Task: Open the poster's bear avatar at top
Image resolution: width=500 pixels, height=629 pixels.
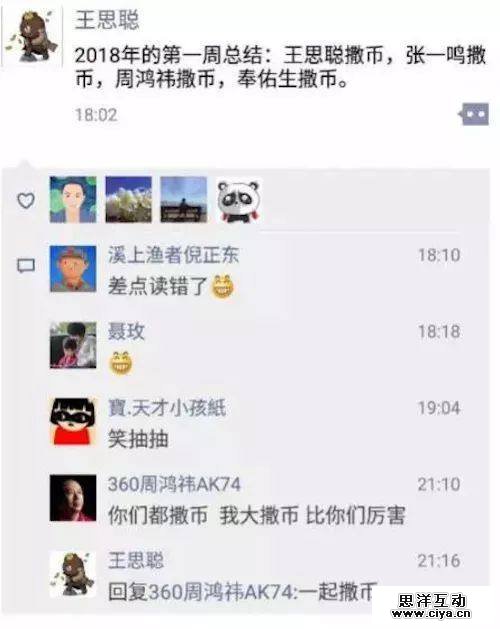Action: [x=33, y=37]
